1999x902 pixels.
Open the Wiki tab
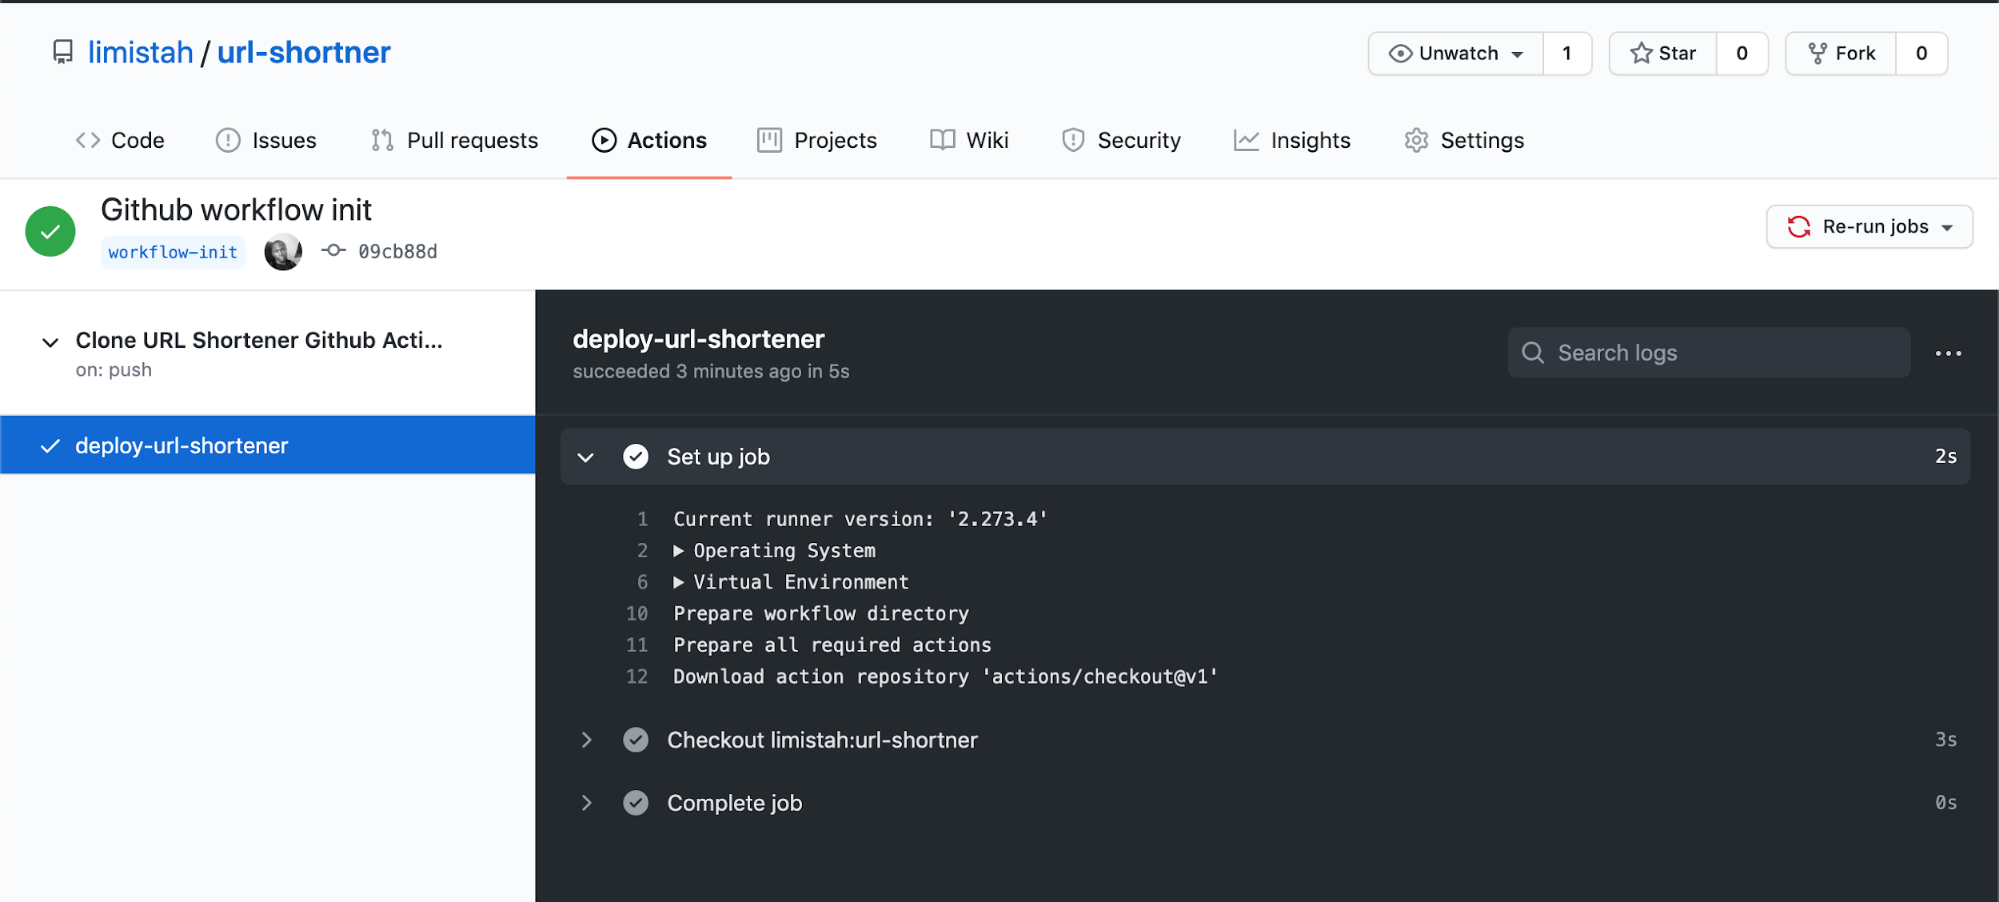pos(969,141)
